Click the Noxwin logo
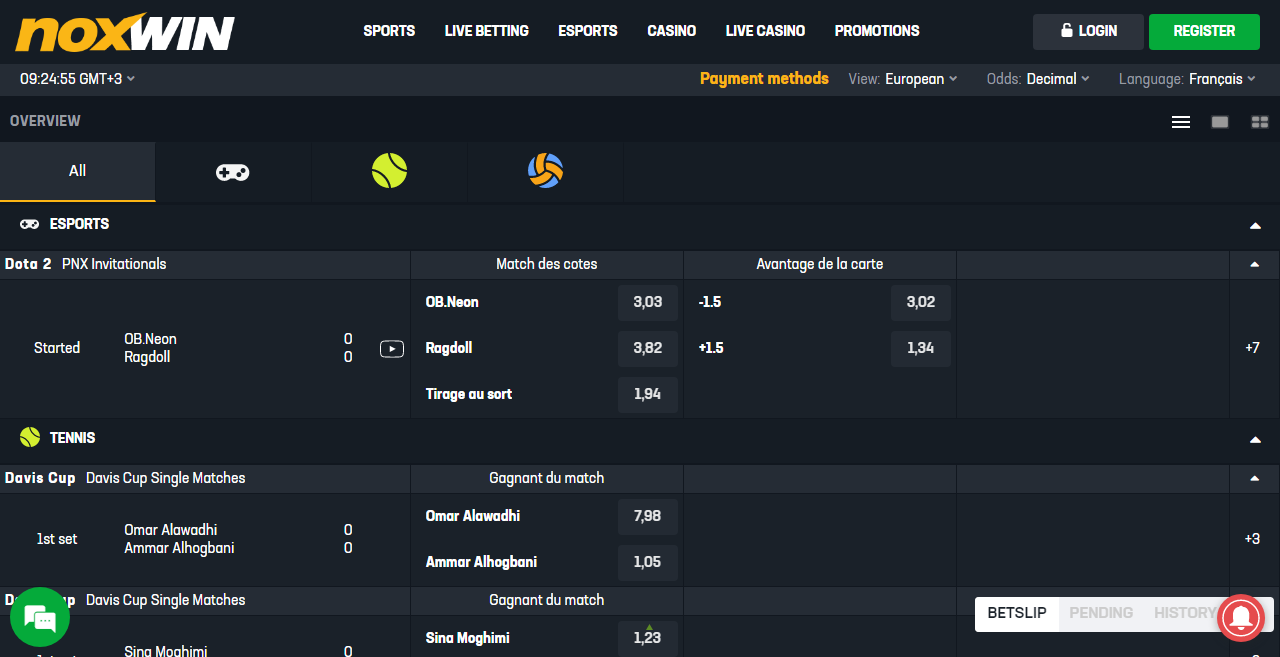 point(125,33)
